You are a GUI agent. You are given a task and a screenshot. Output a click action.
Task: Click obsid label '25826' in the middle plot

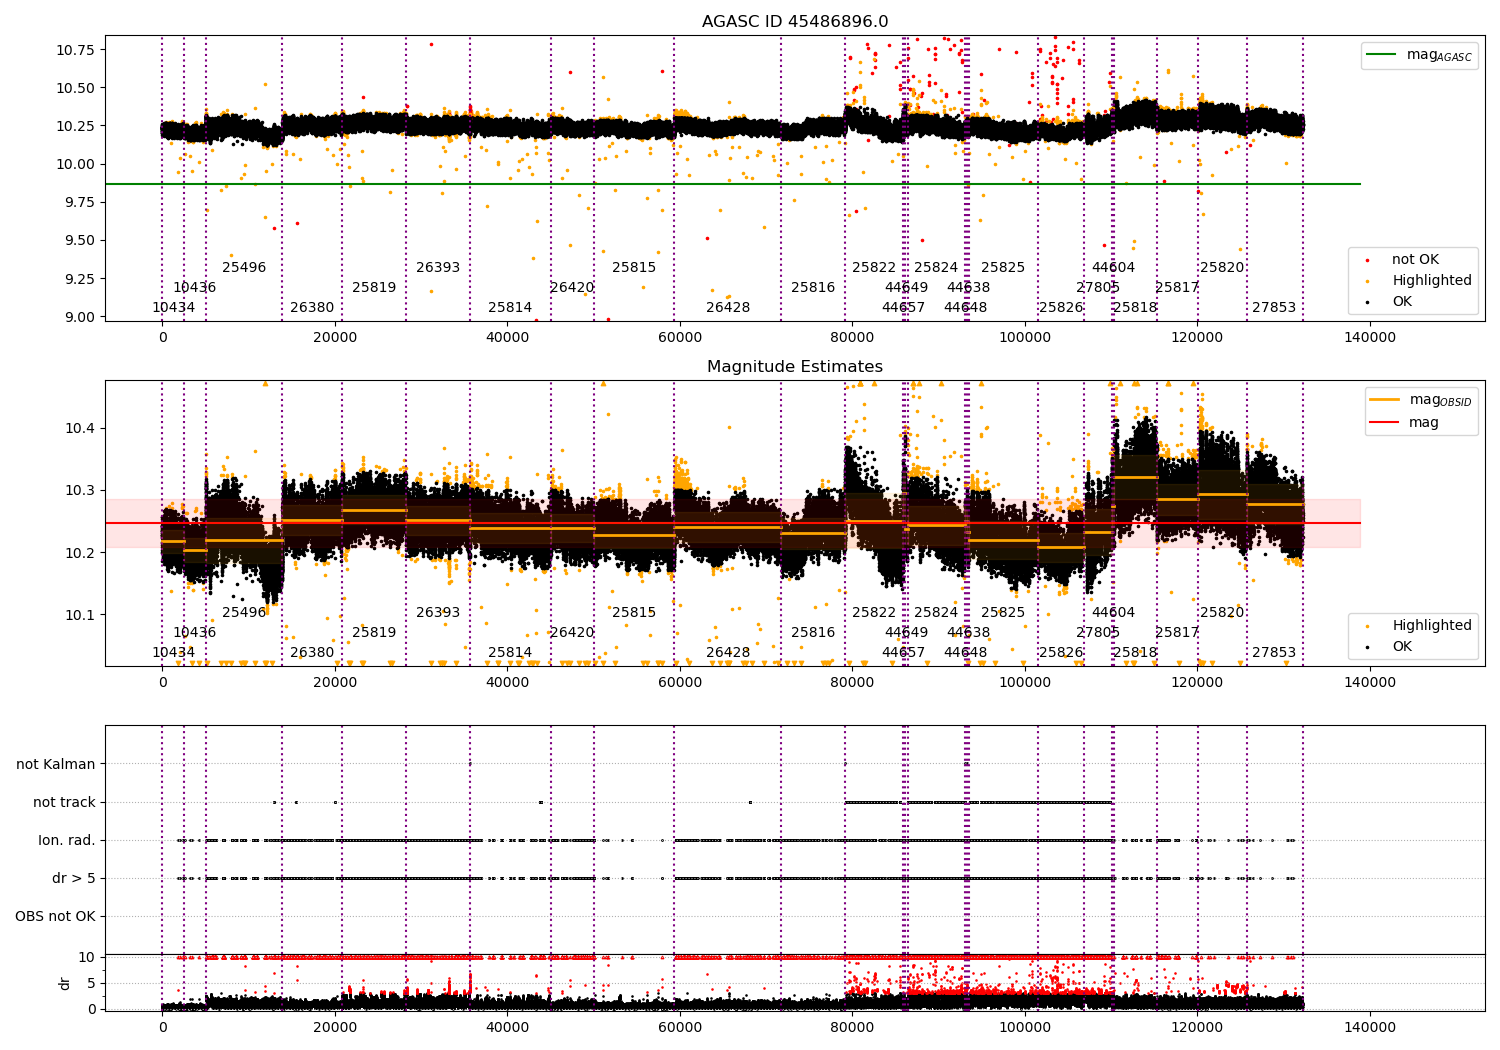pyautogui.click(x=1061, y=652)
